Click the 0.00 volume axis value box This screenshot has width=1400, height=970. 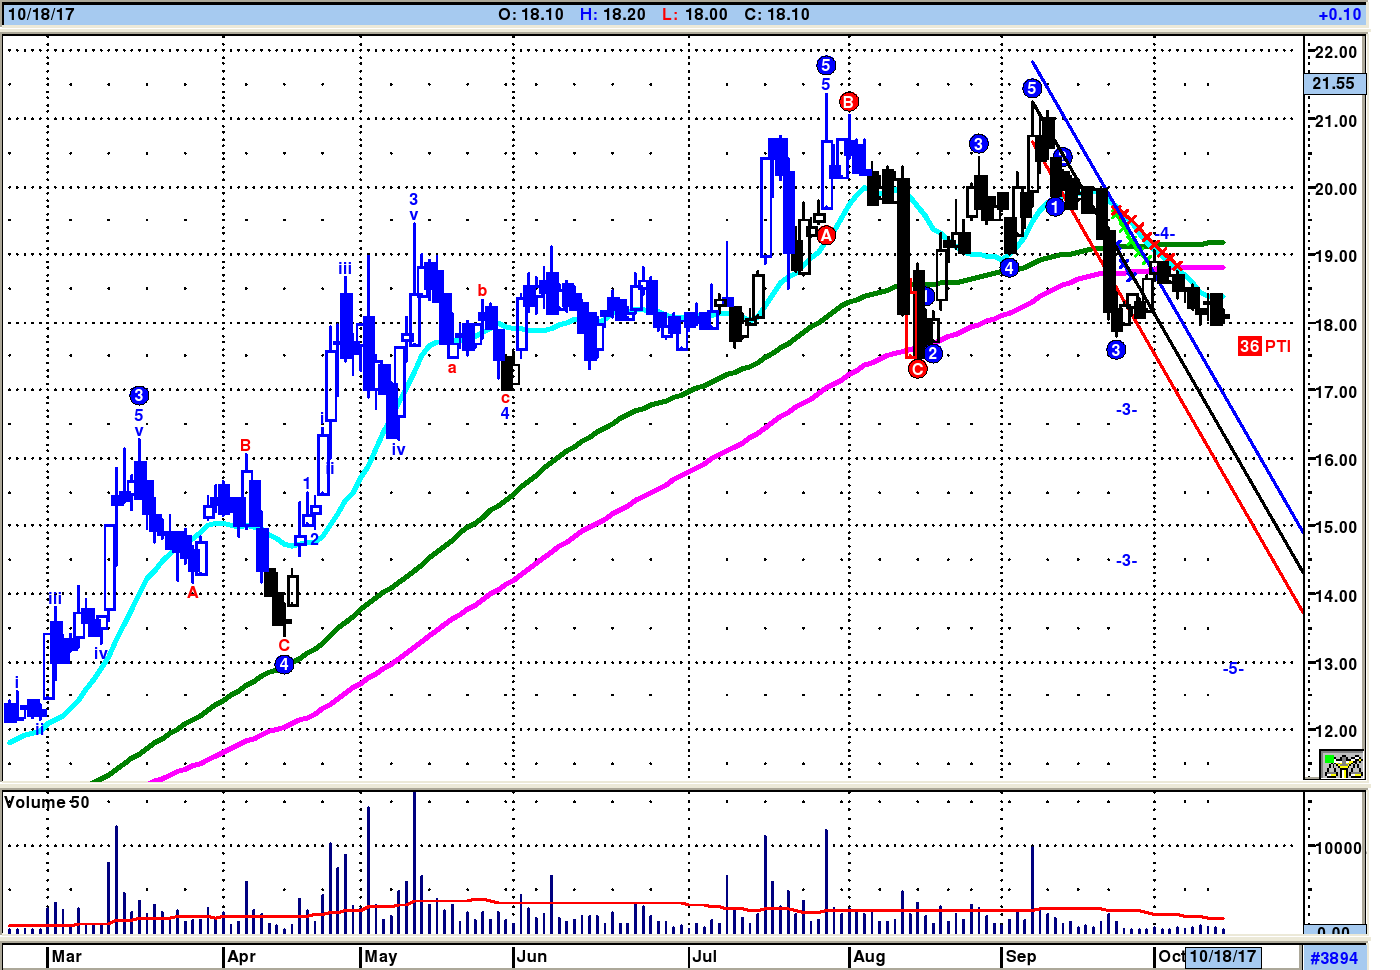pos(1334,931)
